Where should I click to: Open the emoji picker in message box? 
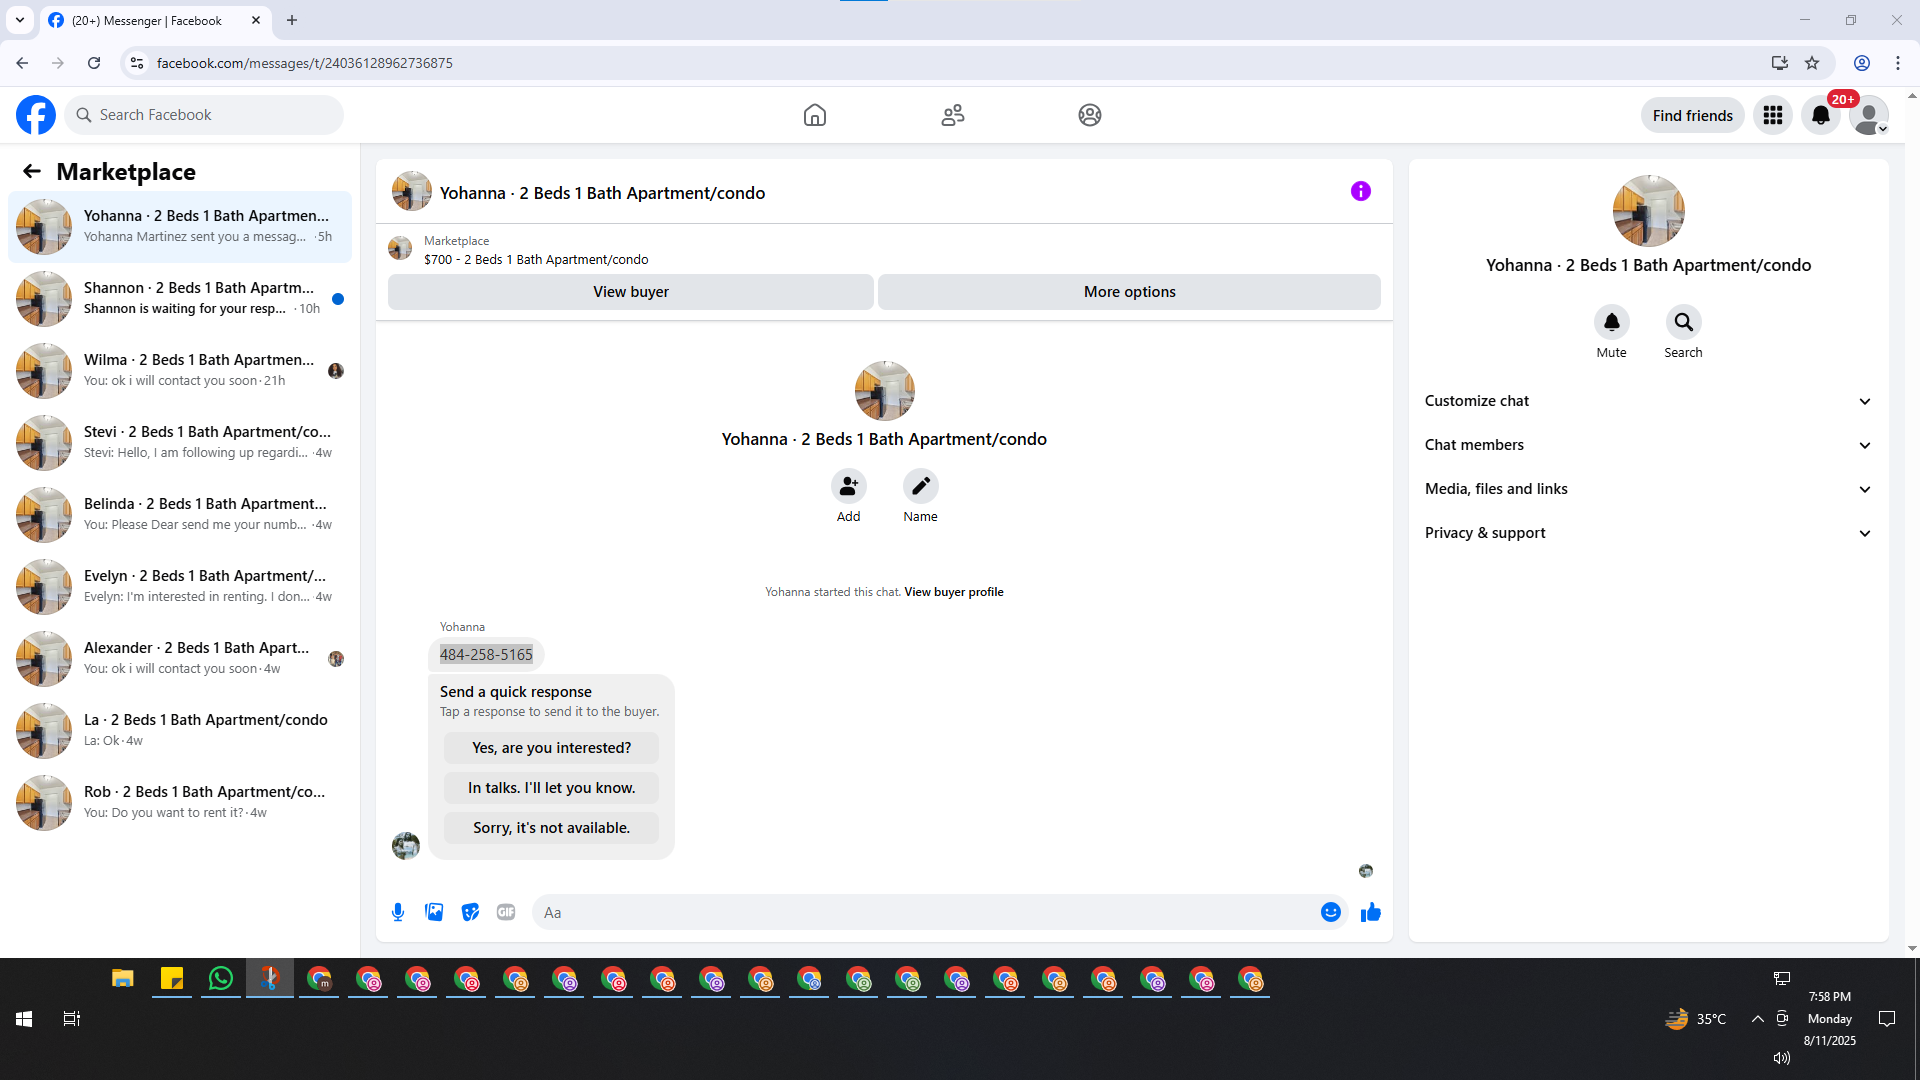pyautogui.click(x=1330, y=912)
